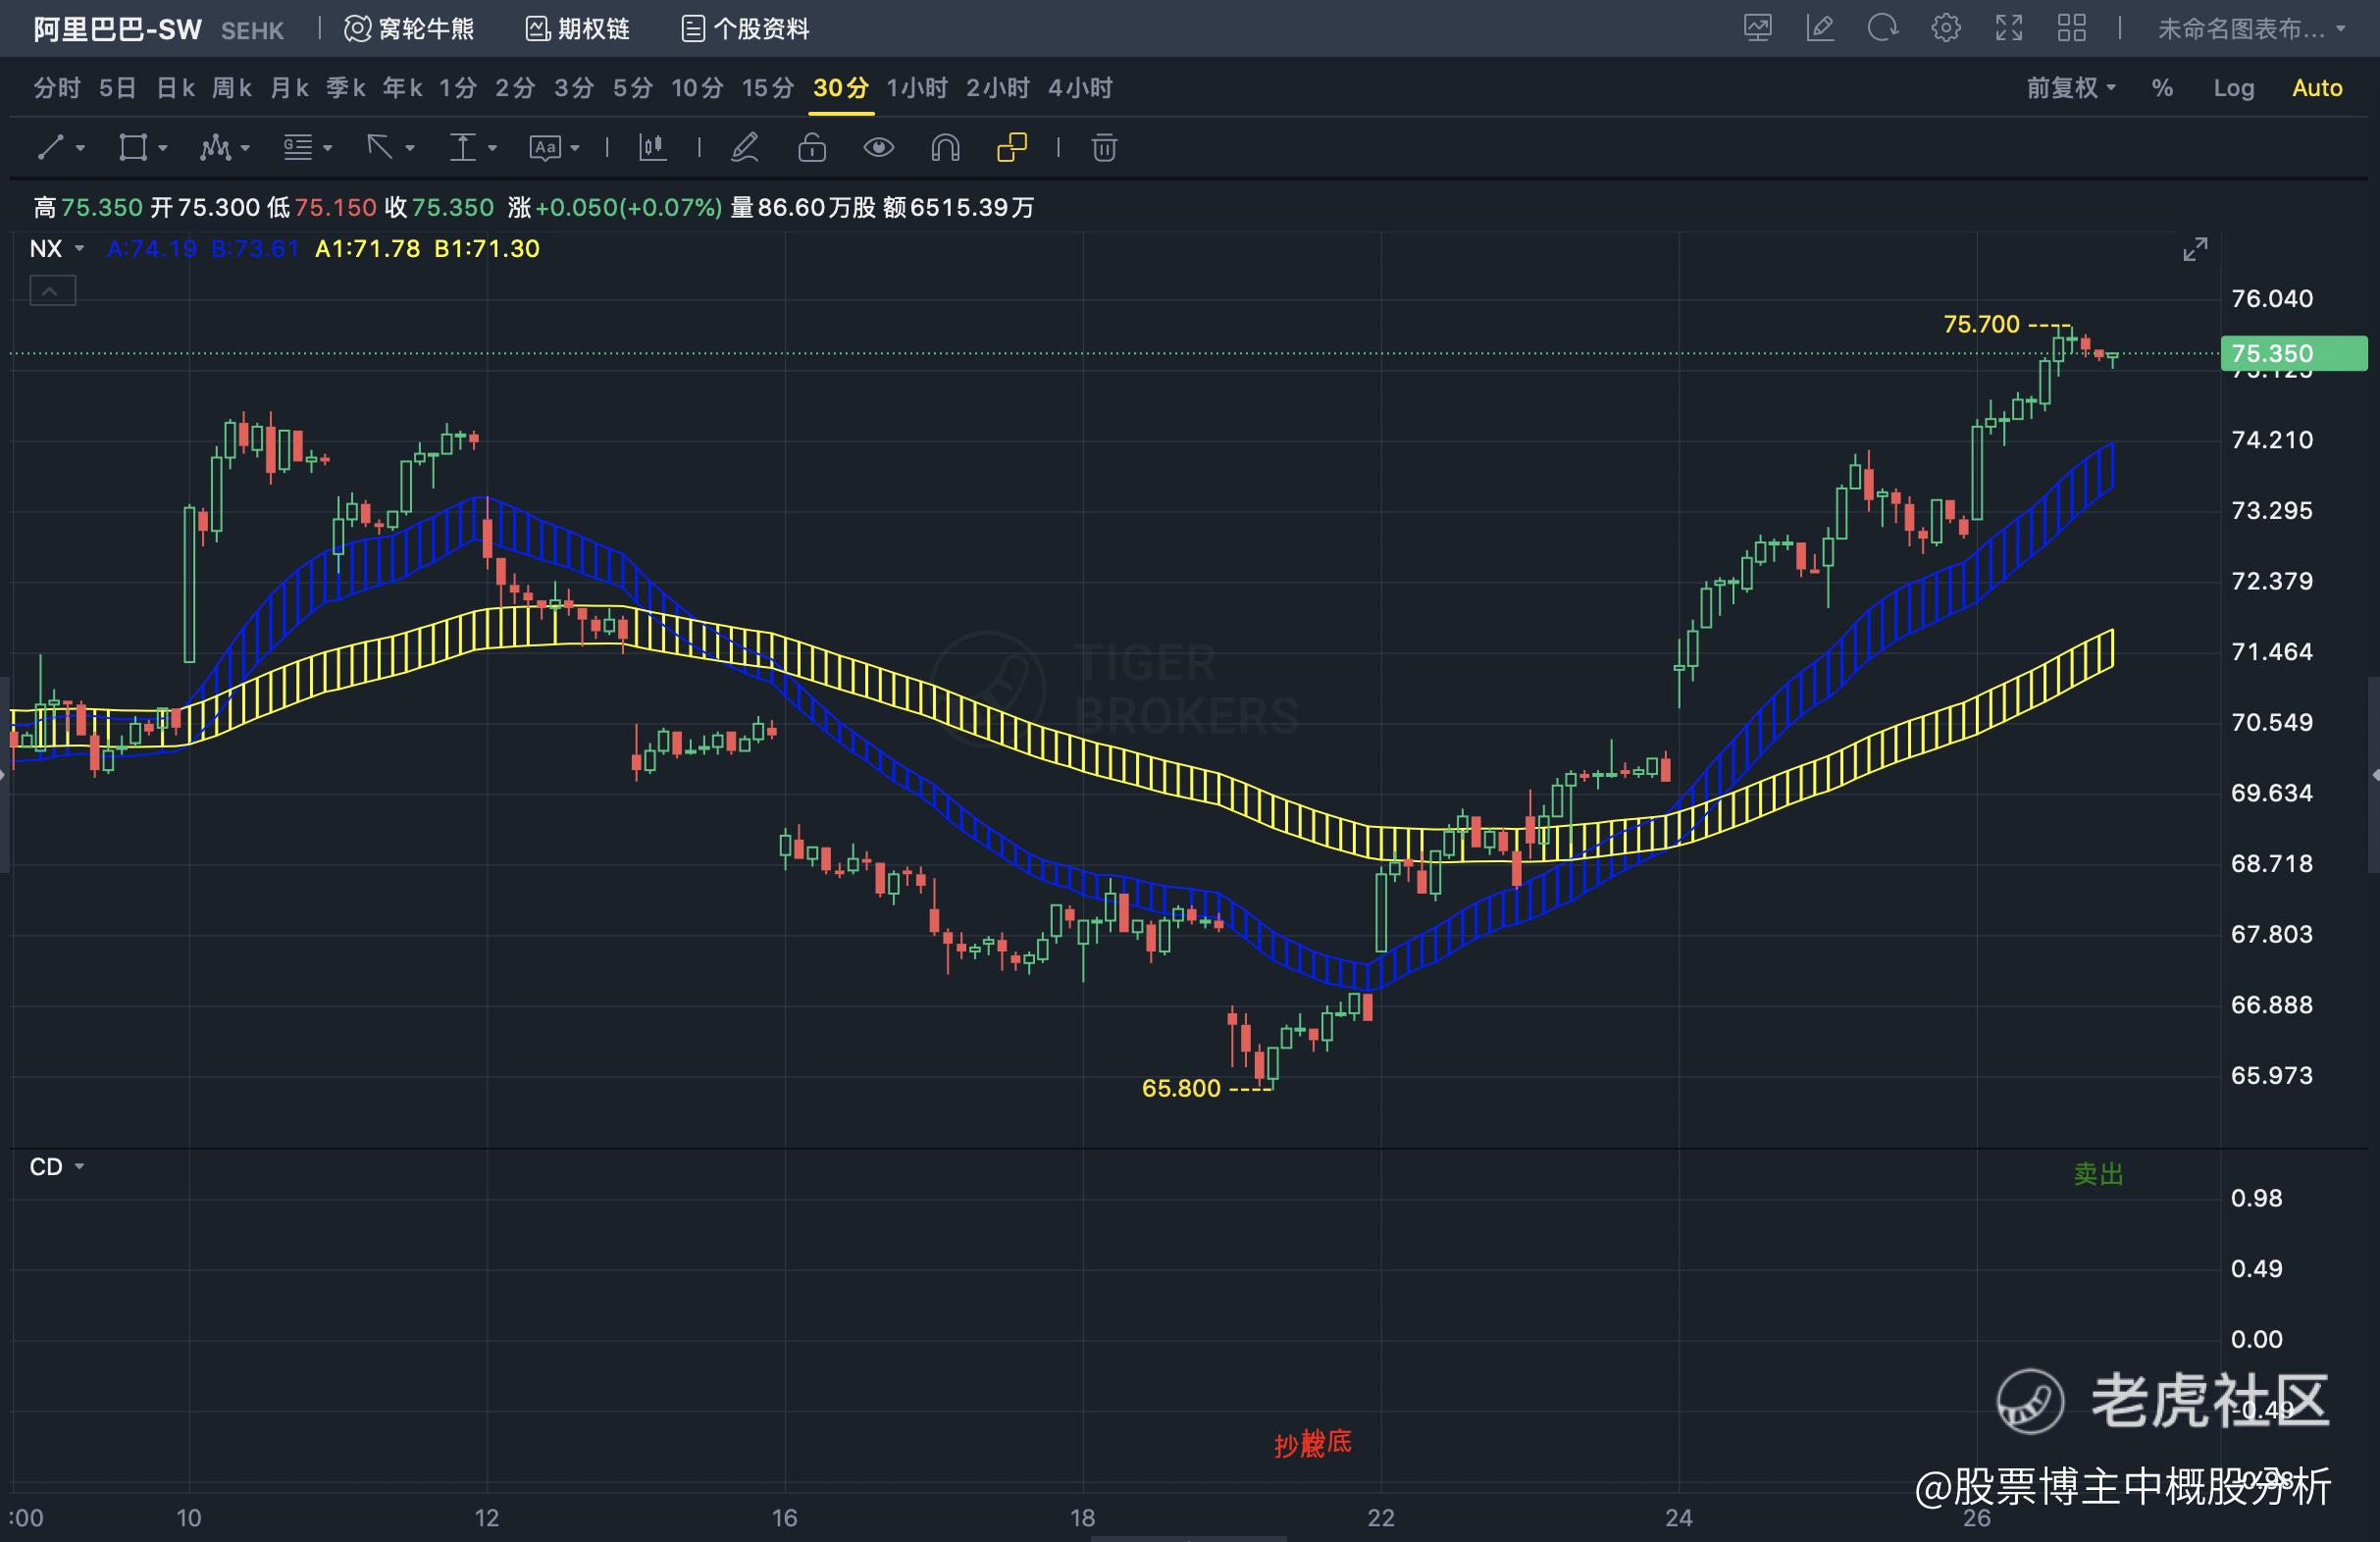Viewport: 2380px width, 1542px height.
Task: Open chart settings gear
Action: [x=1946, y=28]
